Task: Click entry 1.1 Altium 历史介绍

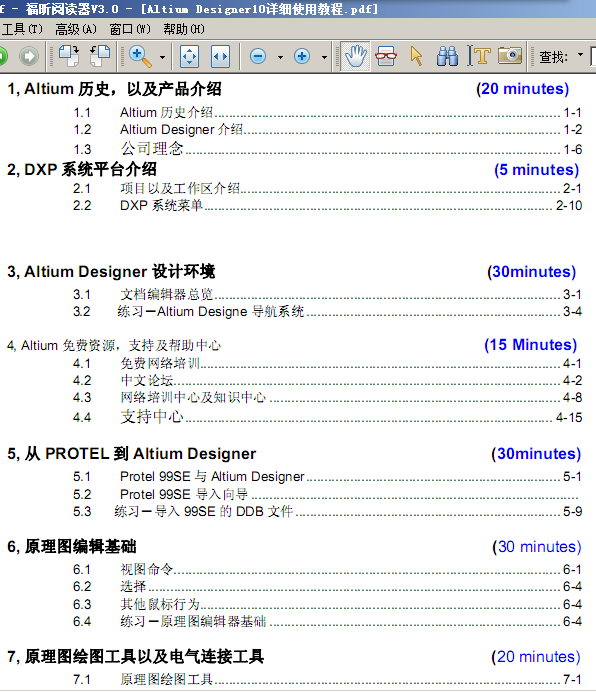Action: (327, 113)
